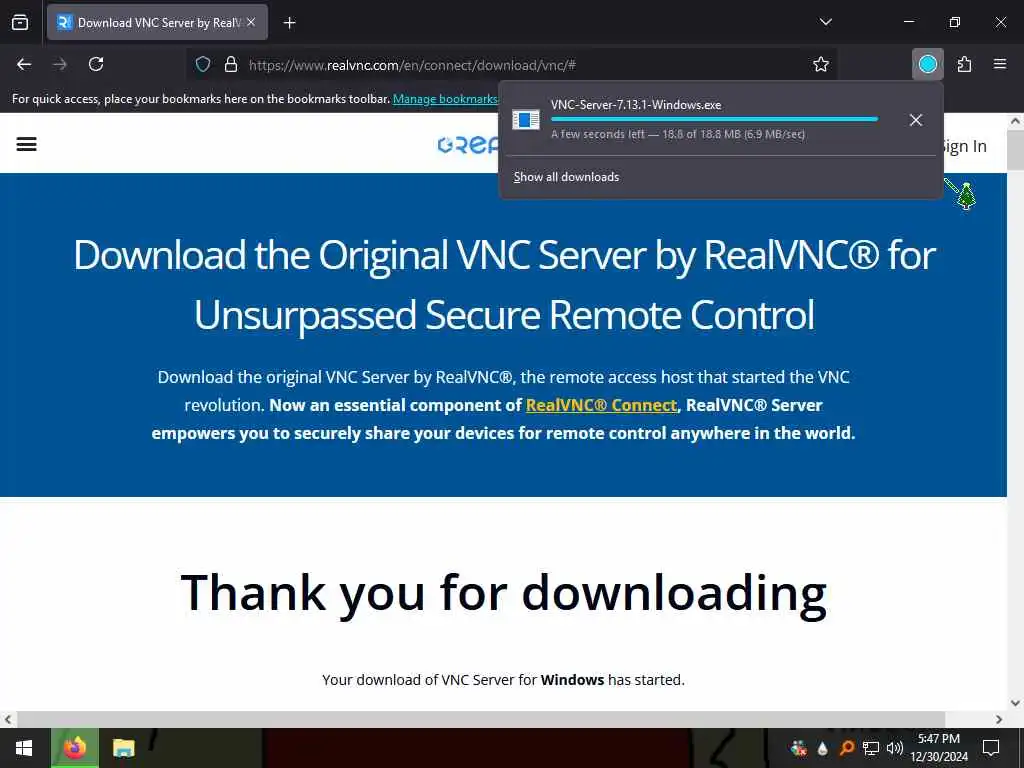
Task: Go back to previous page
Action: click(x=24, y=64)
